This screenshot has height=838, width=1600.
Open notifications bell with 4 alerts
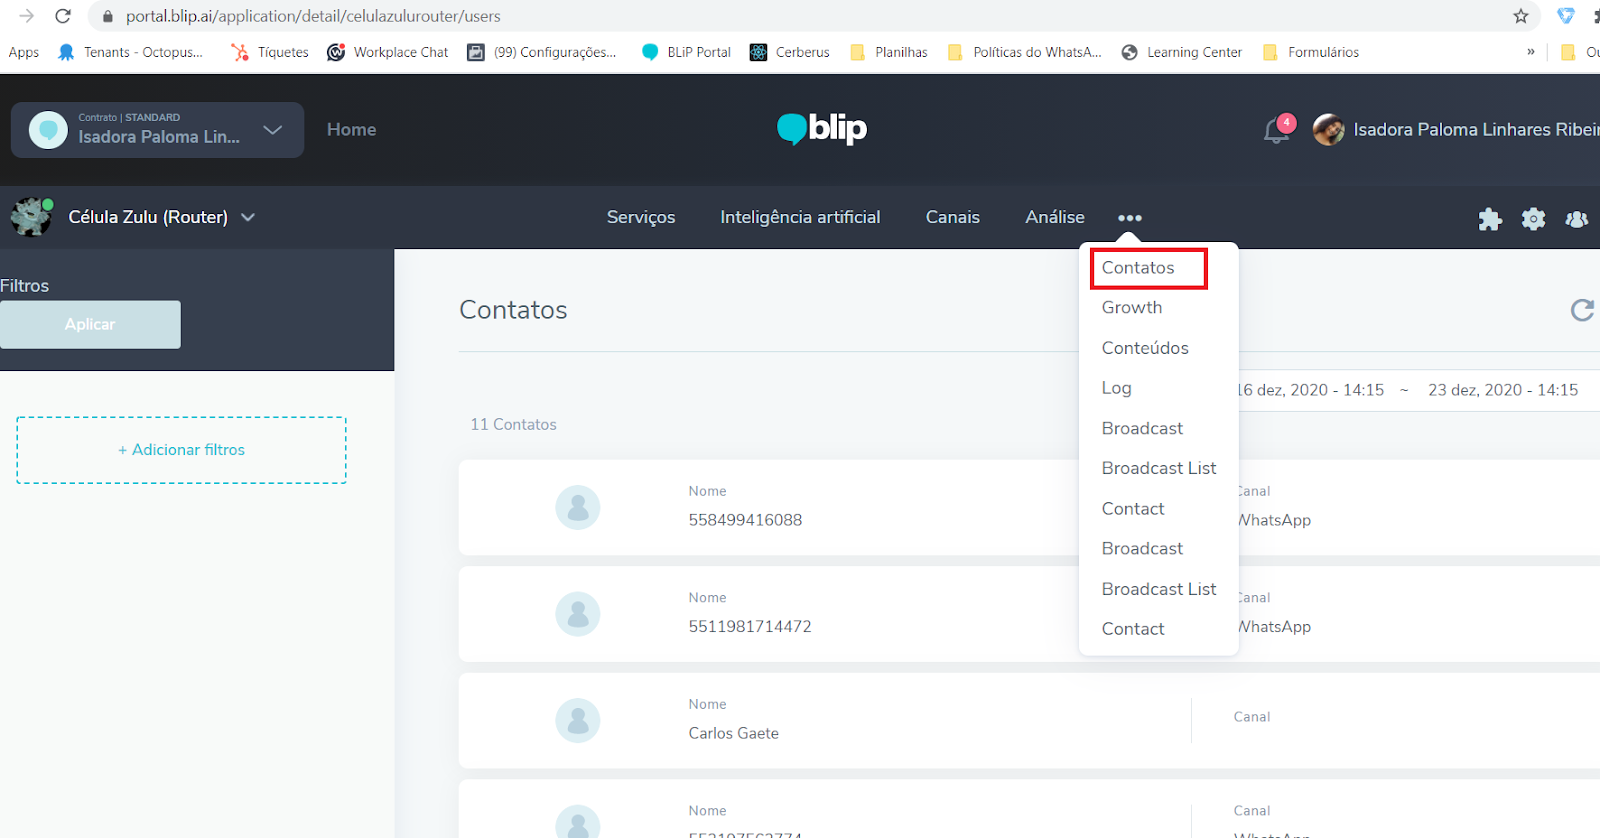[x=1277, y=130]
